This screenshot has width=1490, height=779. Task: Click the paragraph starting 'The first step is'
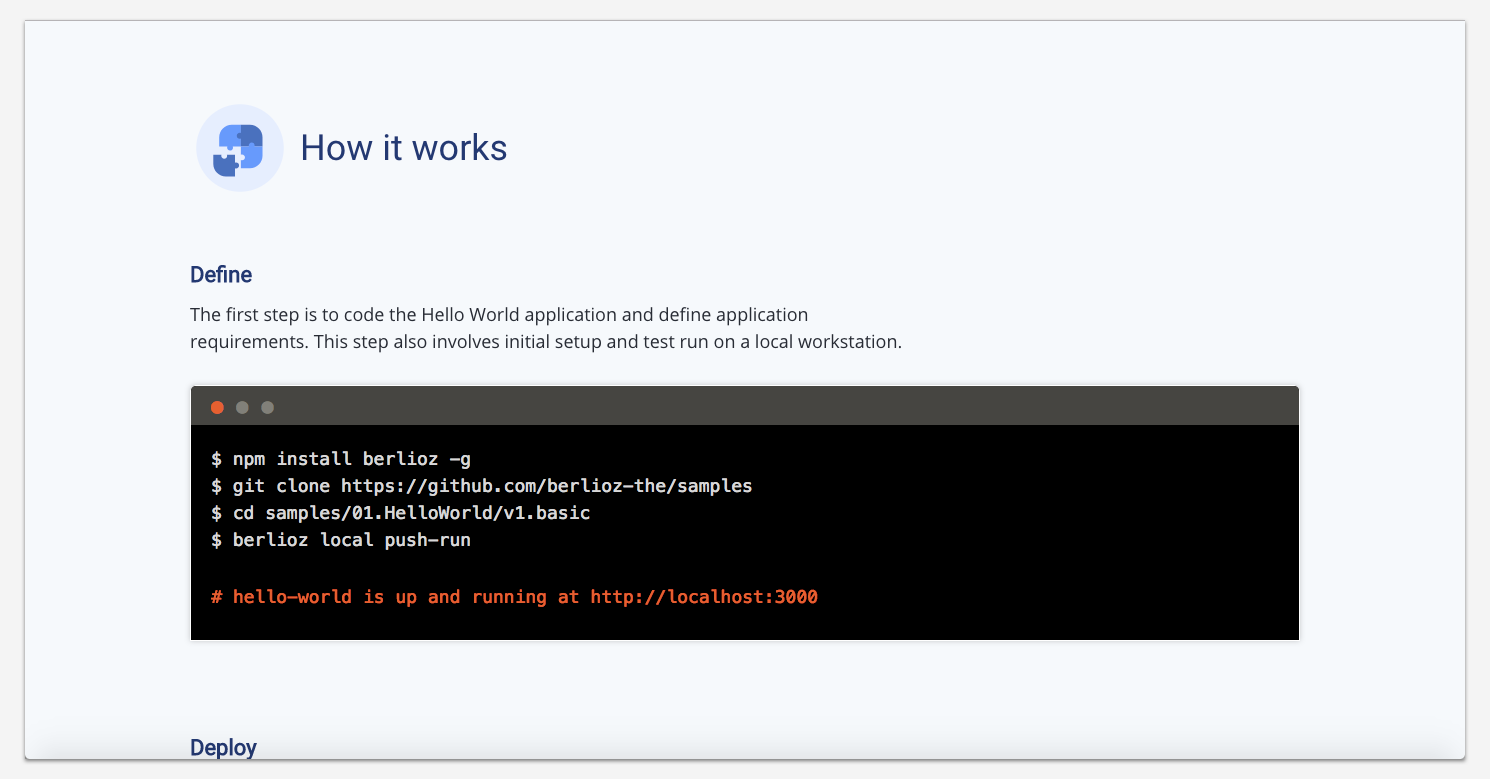[x=546, y=328]
